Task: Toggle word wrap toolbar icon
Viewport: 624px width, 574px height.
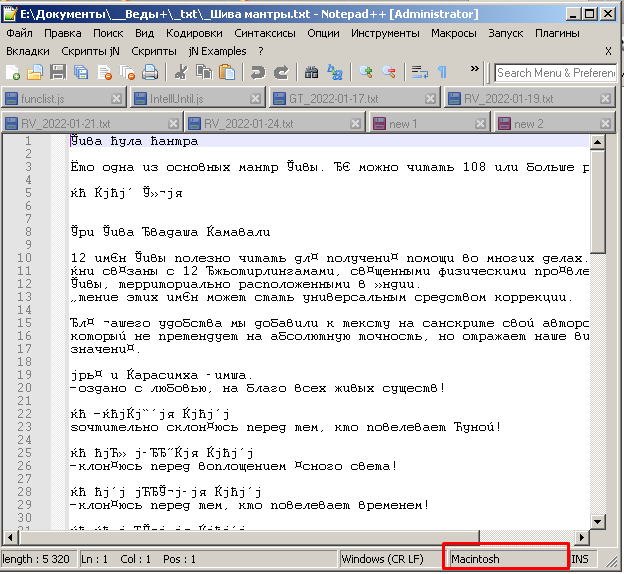Action: point(419,72)
